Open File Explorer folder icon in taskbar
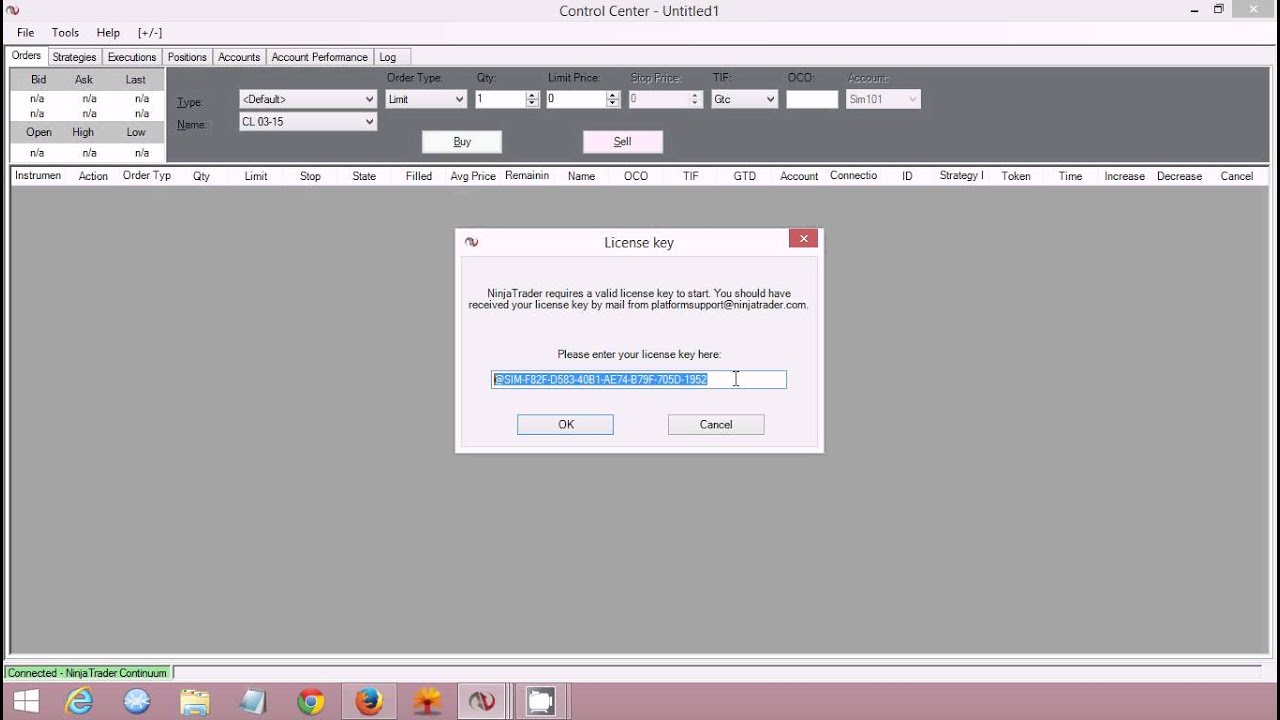This screenshot has height=720, width=1280. (x=195, y=702)
